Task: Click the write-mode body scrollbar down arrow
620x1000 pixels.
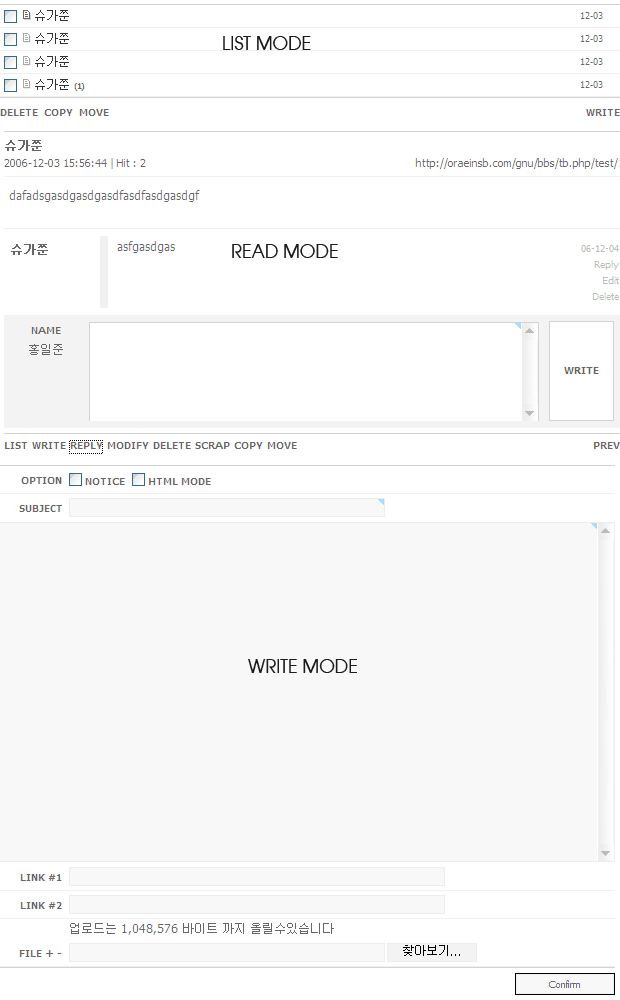Action: point(605,853)
